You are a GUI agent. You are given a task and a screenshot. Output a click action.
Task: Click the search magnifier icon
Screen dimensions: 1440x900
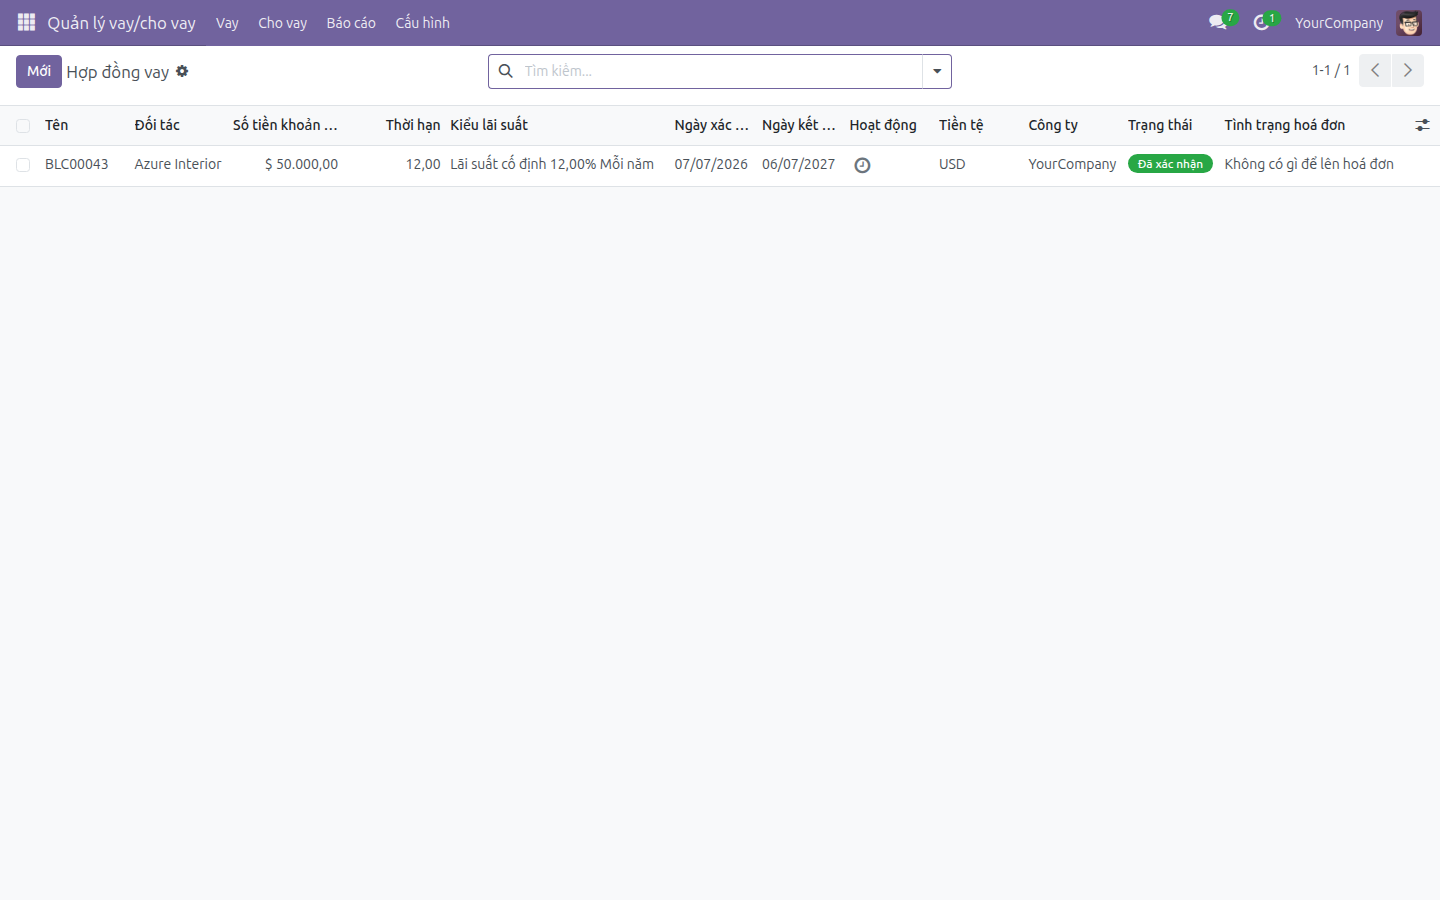tap(506, 71)
